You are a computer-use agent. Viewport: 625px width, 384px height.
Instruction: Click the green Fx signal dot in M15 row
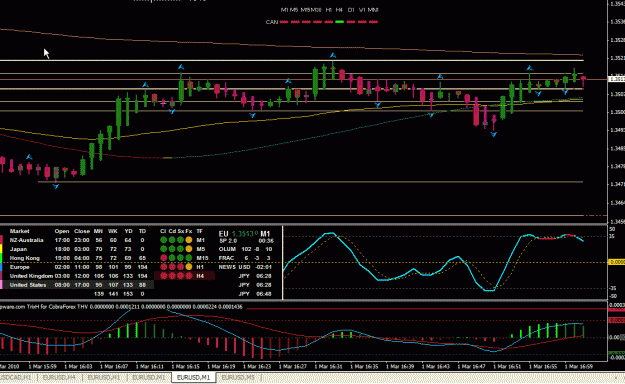click(x=189, y=258)
